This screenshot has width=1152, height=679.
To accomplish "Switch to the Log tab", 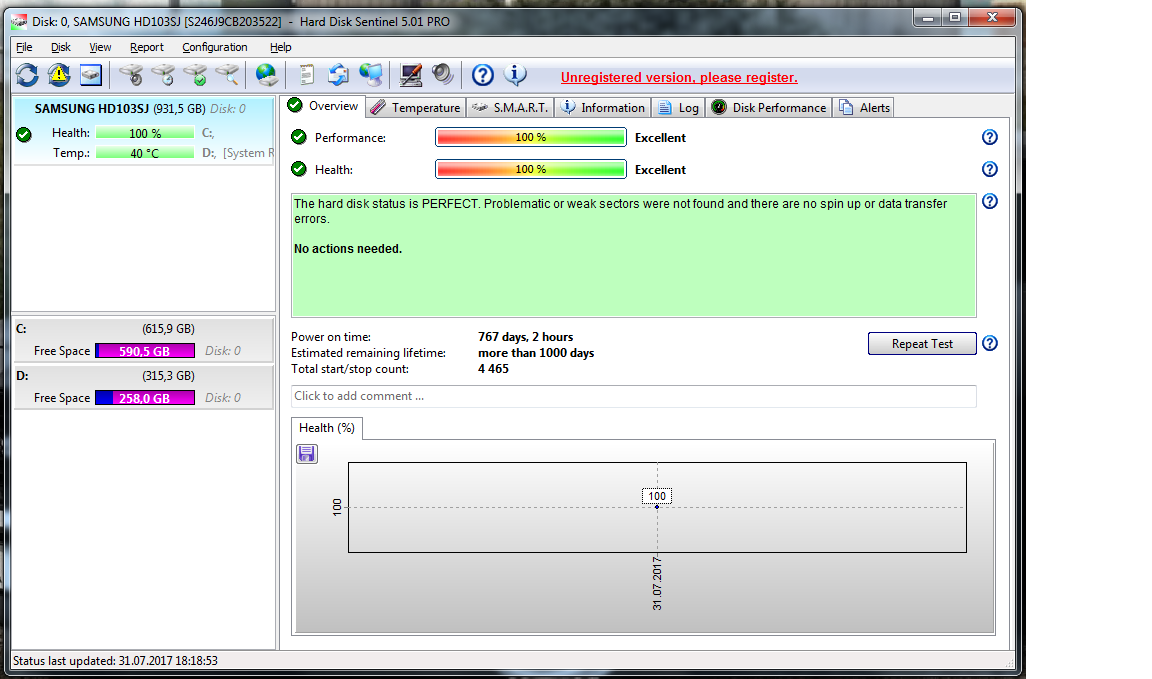I will (x=678, y=107).
